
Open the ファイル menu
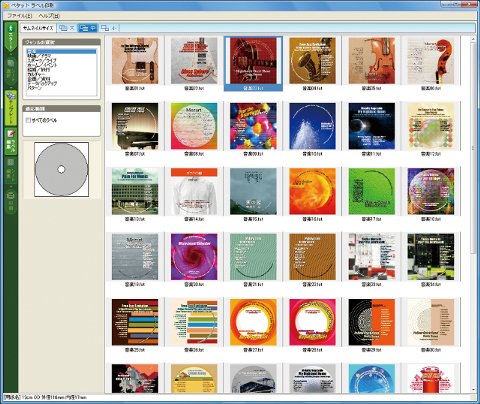[19, 16]
